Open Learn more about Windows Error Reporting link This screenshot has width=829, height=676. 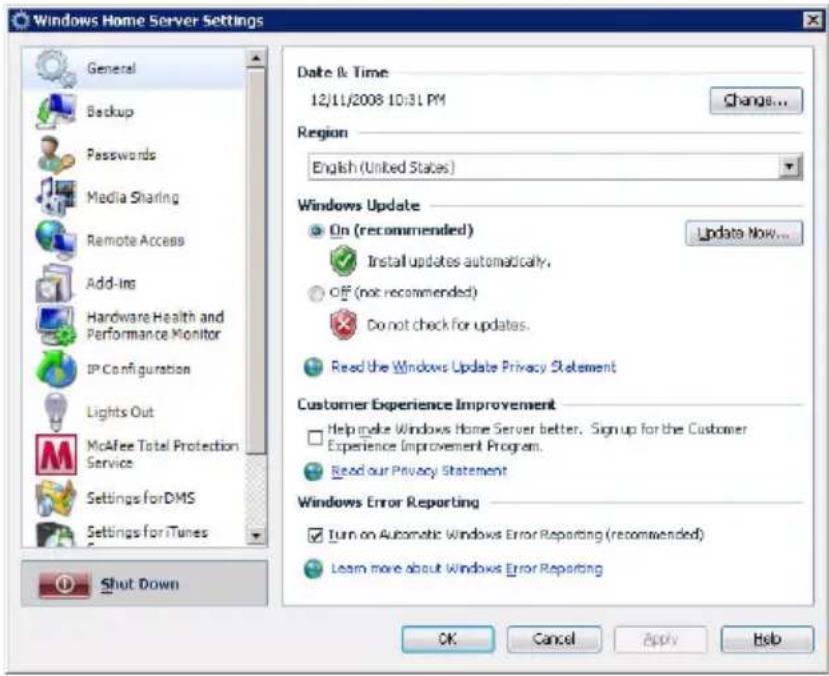pyautogui.click(x=466, y=569)
